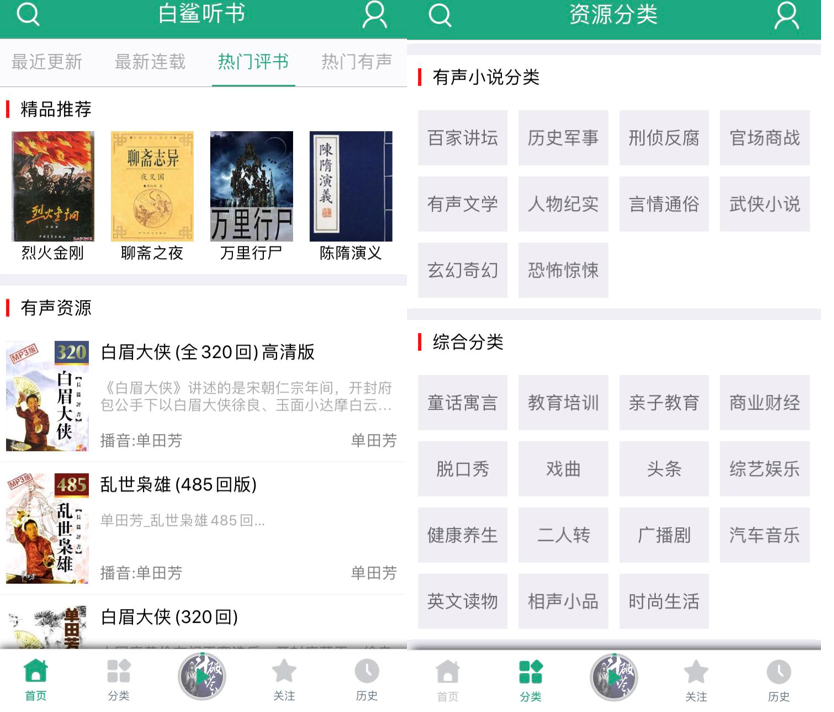Open the 烈火金刚 book cover
This screenshot has width=834, height=712.
(x=53, y=186)
